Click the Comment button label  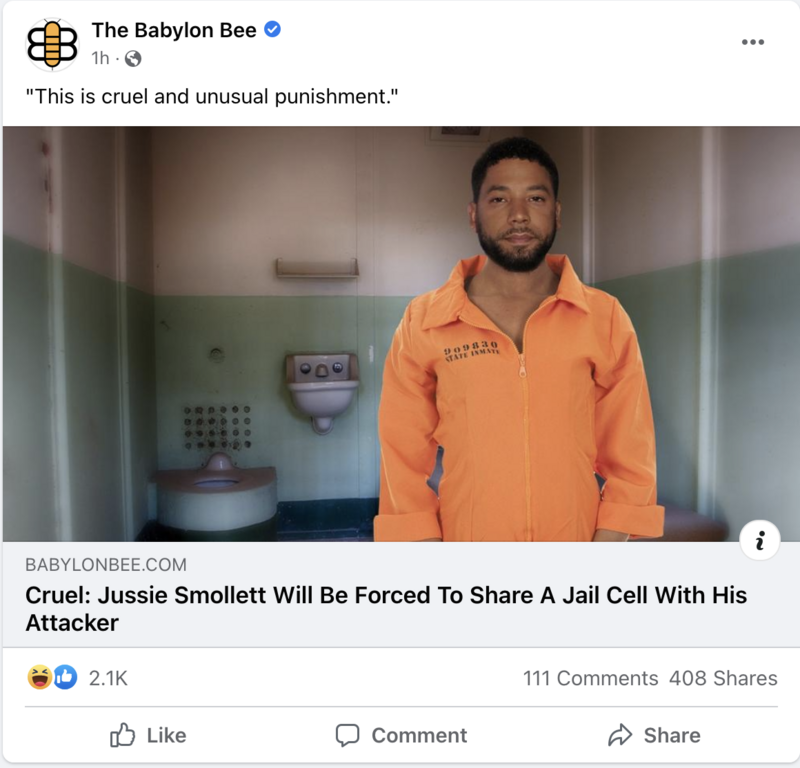click(419, 735)
